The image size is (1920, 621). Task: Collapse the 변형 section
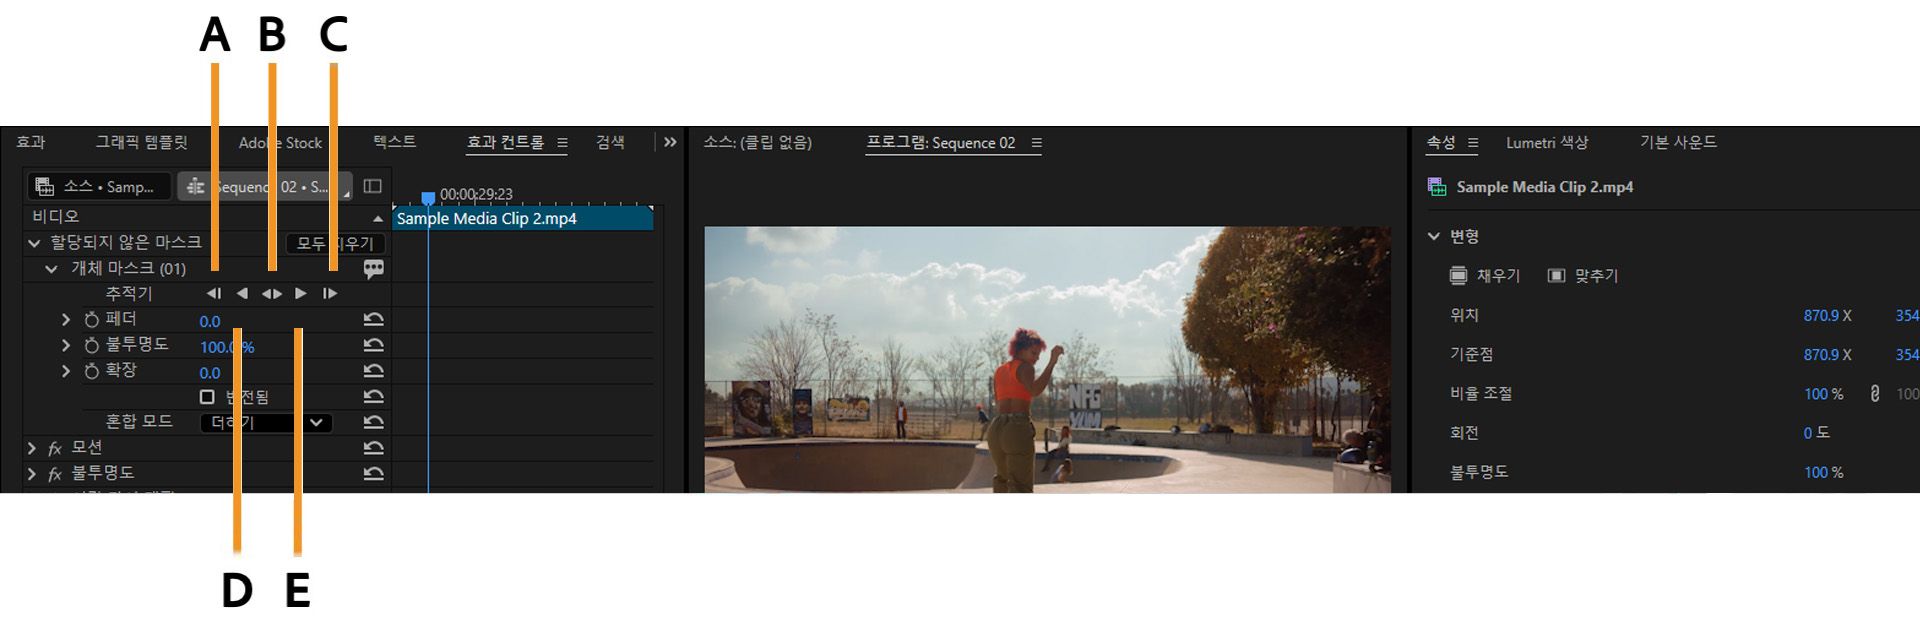1434,236
